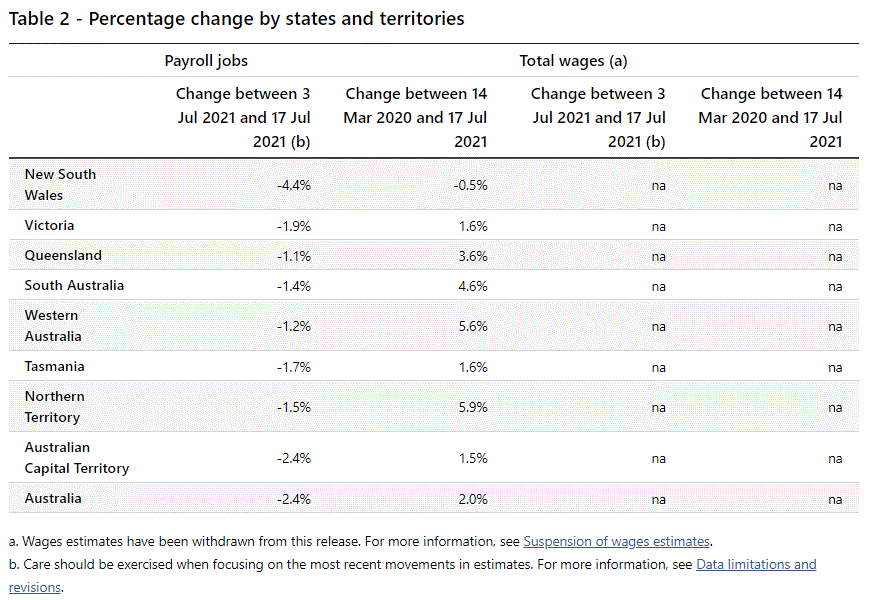Click the Victoria row label

coord(49,225)
